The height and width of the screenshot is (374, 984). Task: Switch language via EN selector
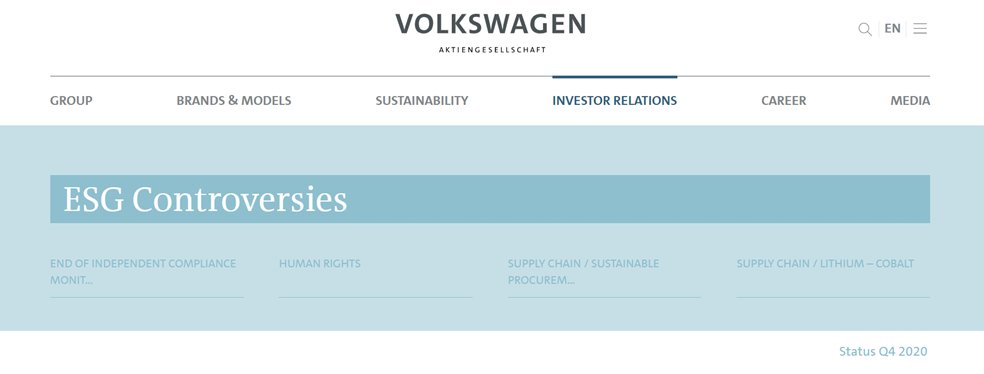coord(892,28)
